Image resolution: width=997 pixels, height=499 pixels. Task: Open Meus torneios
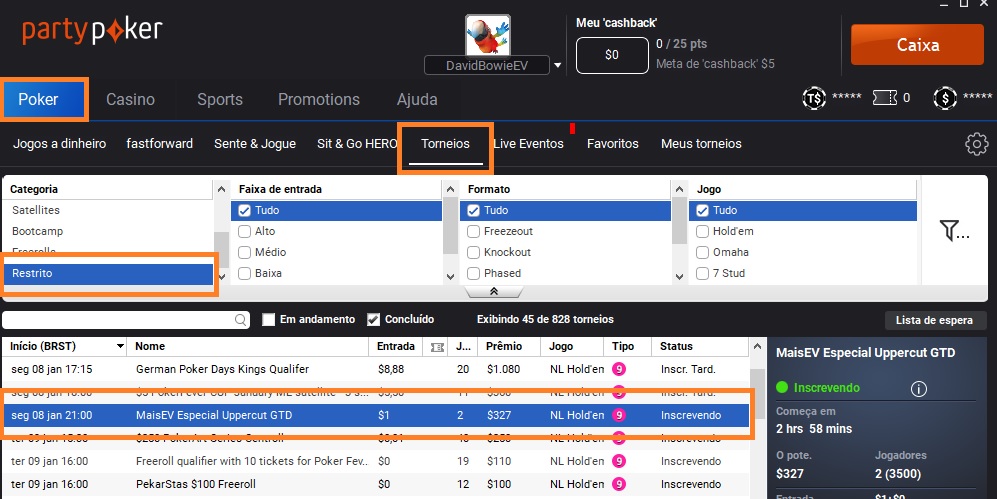click(x=701, y=144)
